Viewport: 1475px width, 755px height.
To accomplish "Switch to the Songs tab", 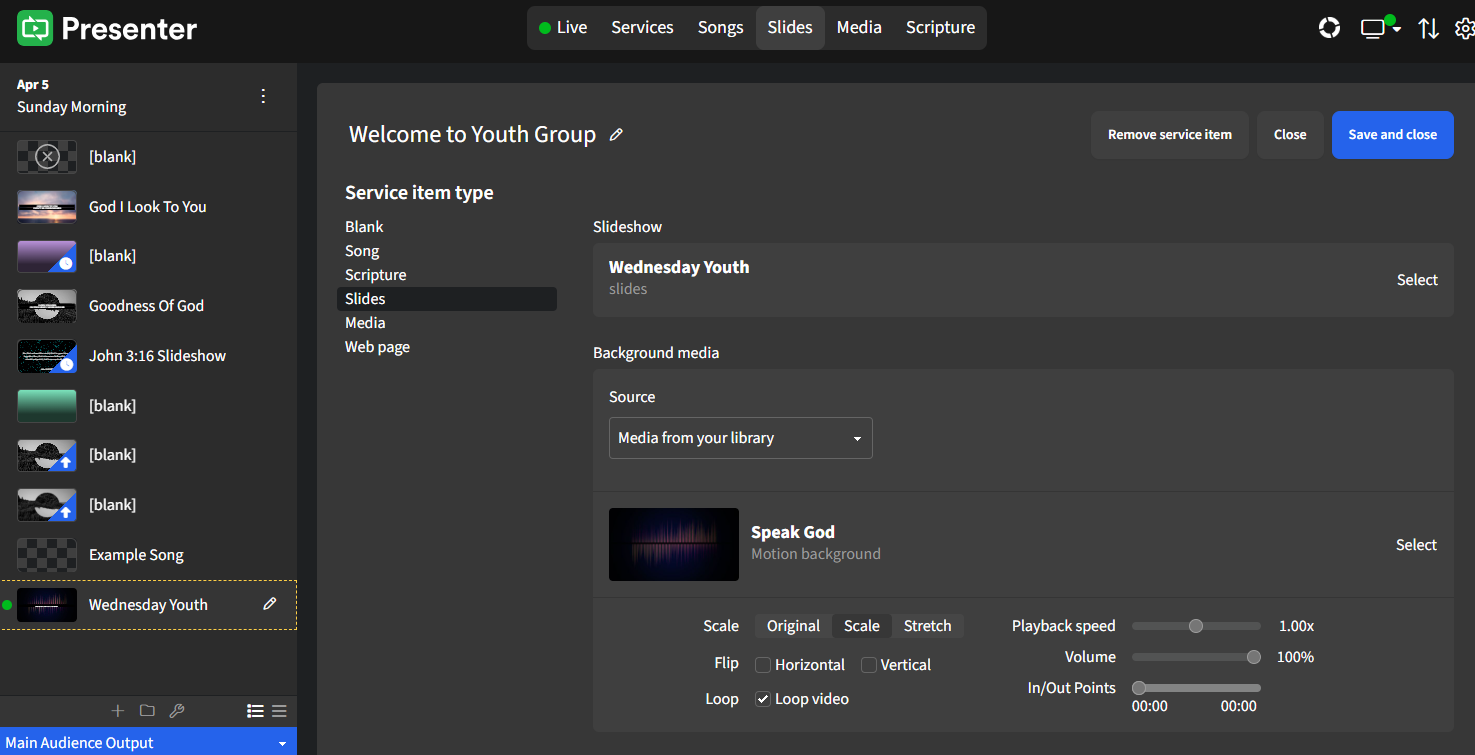I will (720, 28).
